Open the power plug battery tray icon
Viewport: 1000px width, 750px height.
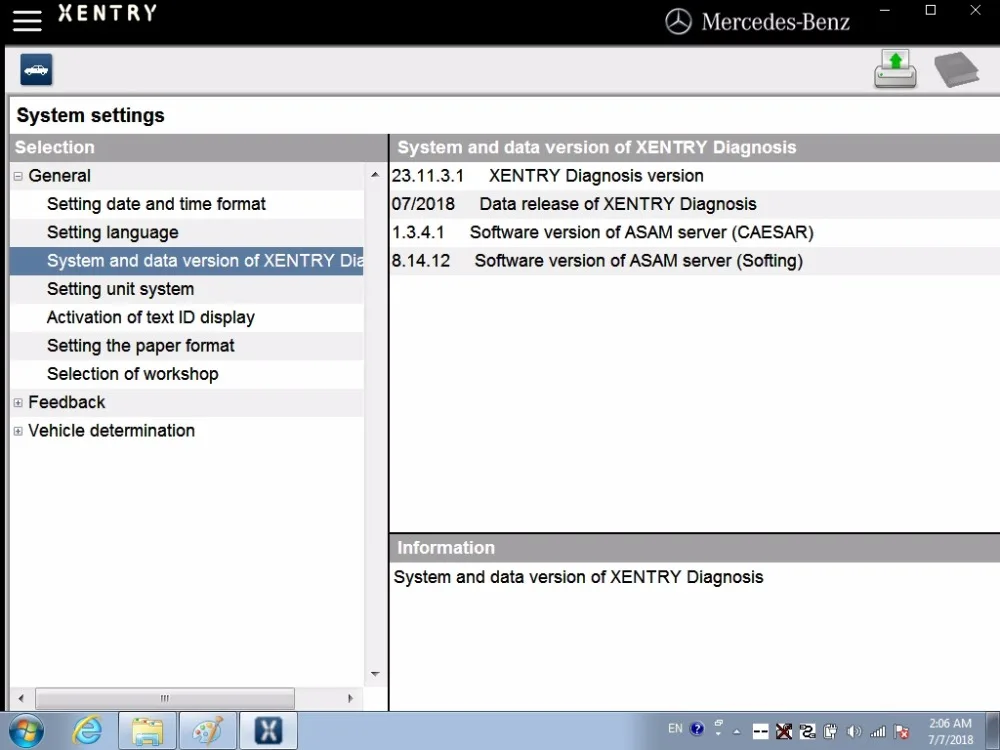[x=830, y=732]
